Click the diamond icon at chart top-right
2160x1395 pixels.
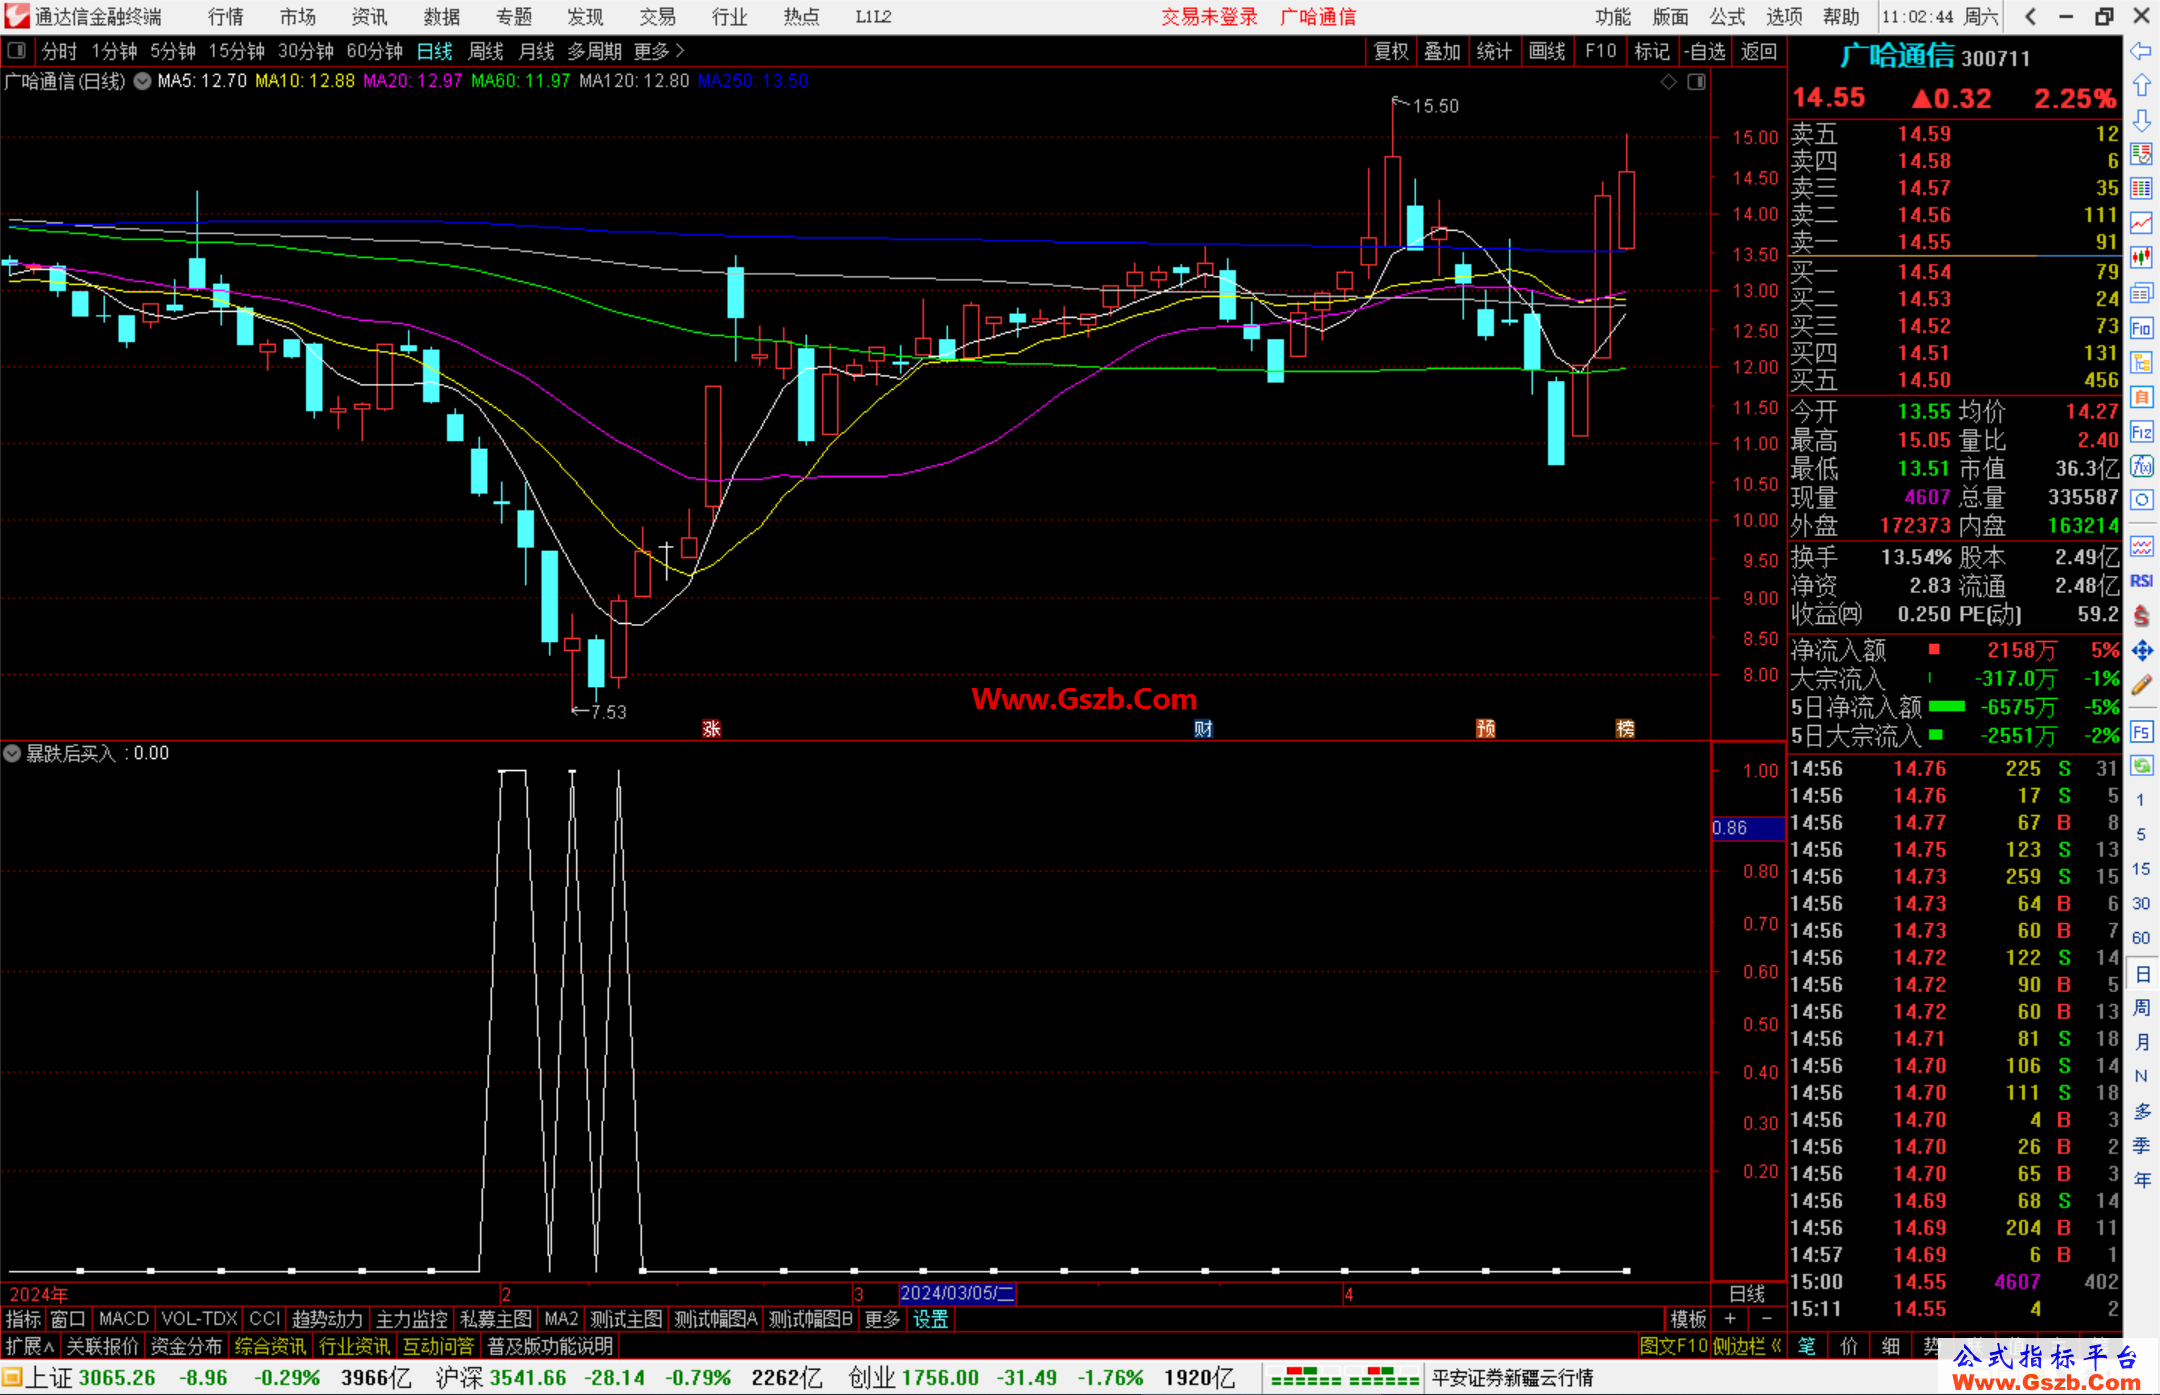pos(1668,82)
